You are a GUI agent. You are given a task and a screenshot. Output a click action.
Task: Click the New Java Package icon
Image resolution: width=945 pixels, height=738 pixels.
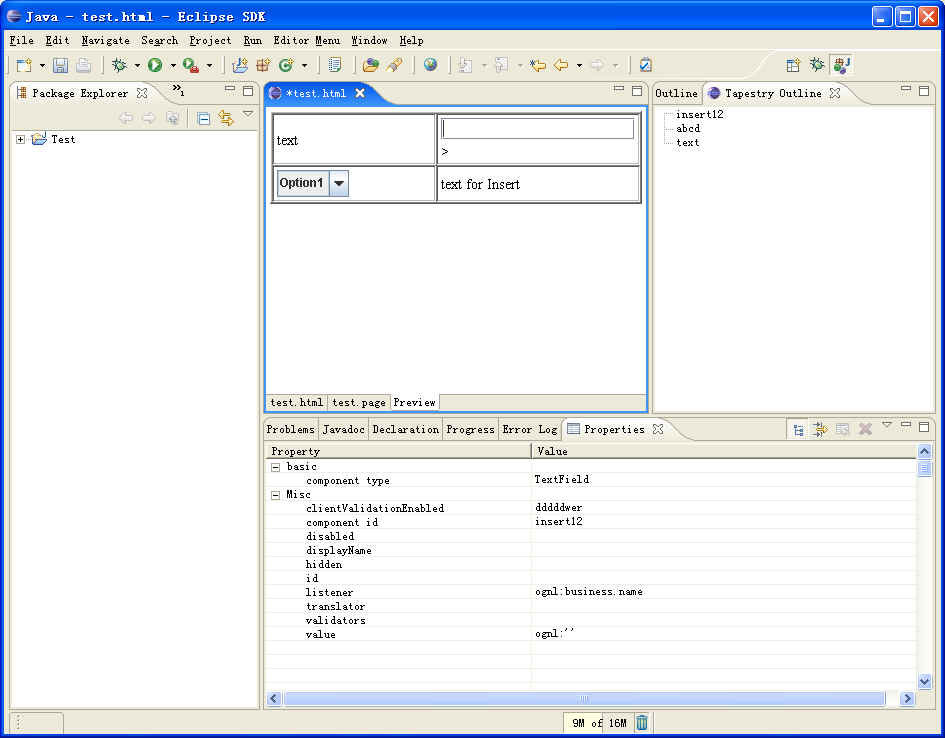click(x=263, y=65)
